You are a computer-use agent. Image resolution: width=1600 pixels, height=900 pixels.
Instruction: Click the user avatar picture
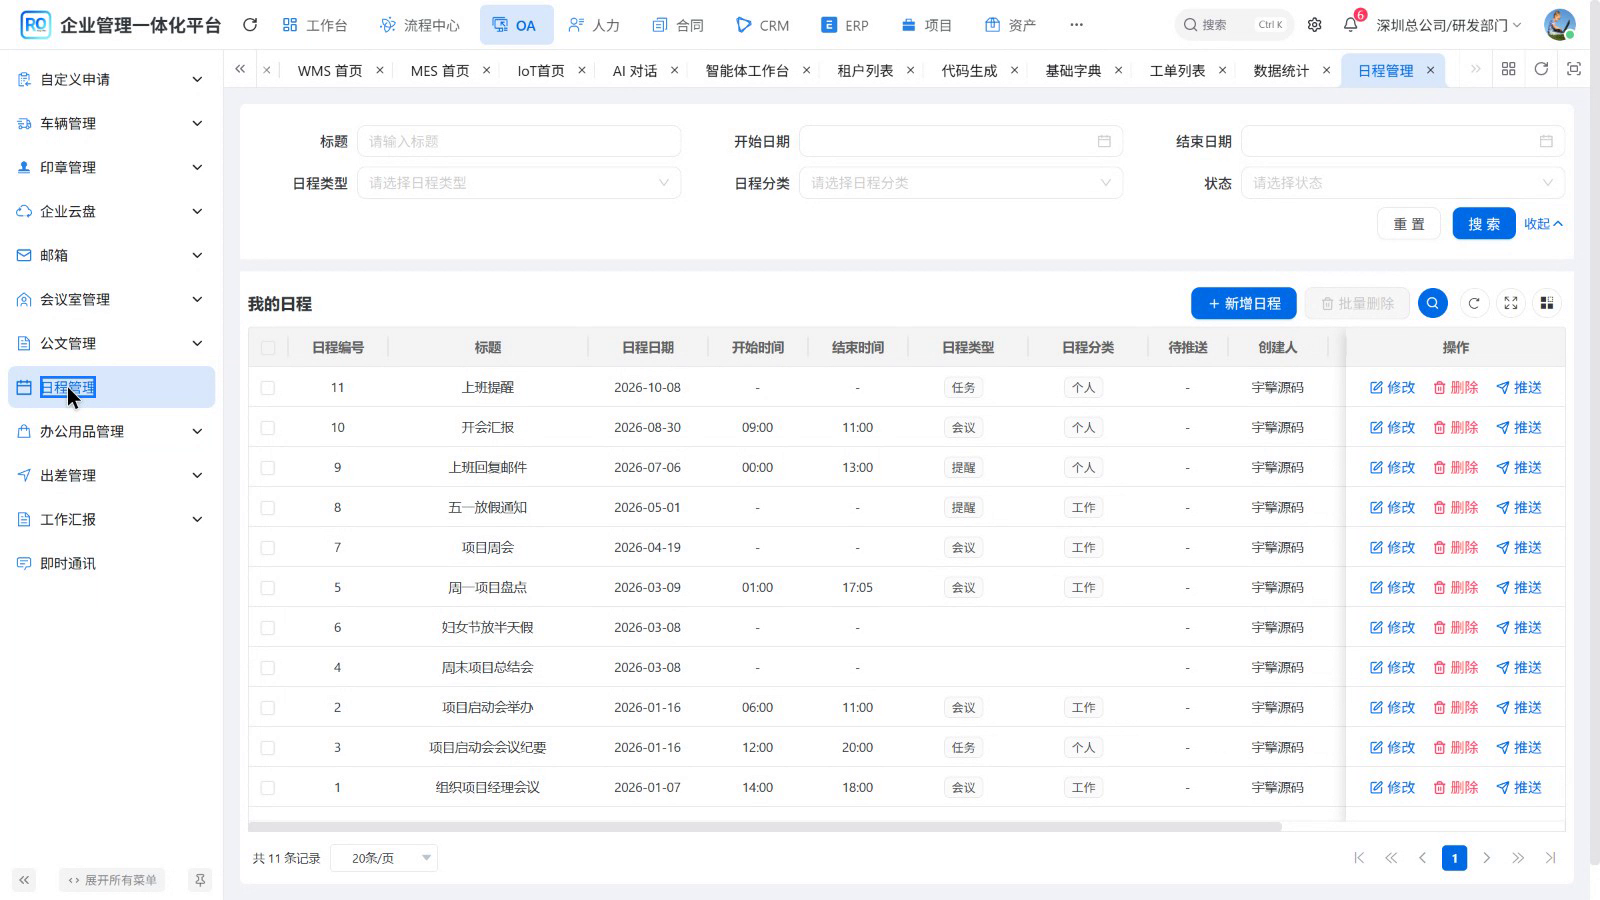[x=1559, y=24]
